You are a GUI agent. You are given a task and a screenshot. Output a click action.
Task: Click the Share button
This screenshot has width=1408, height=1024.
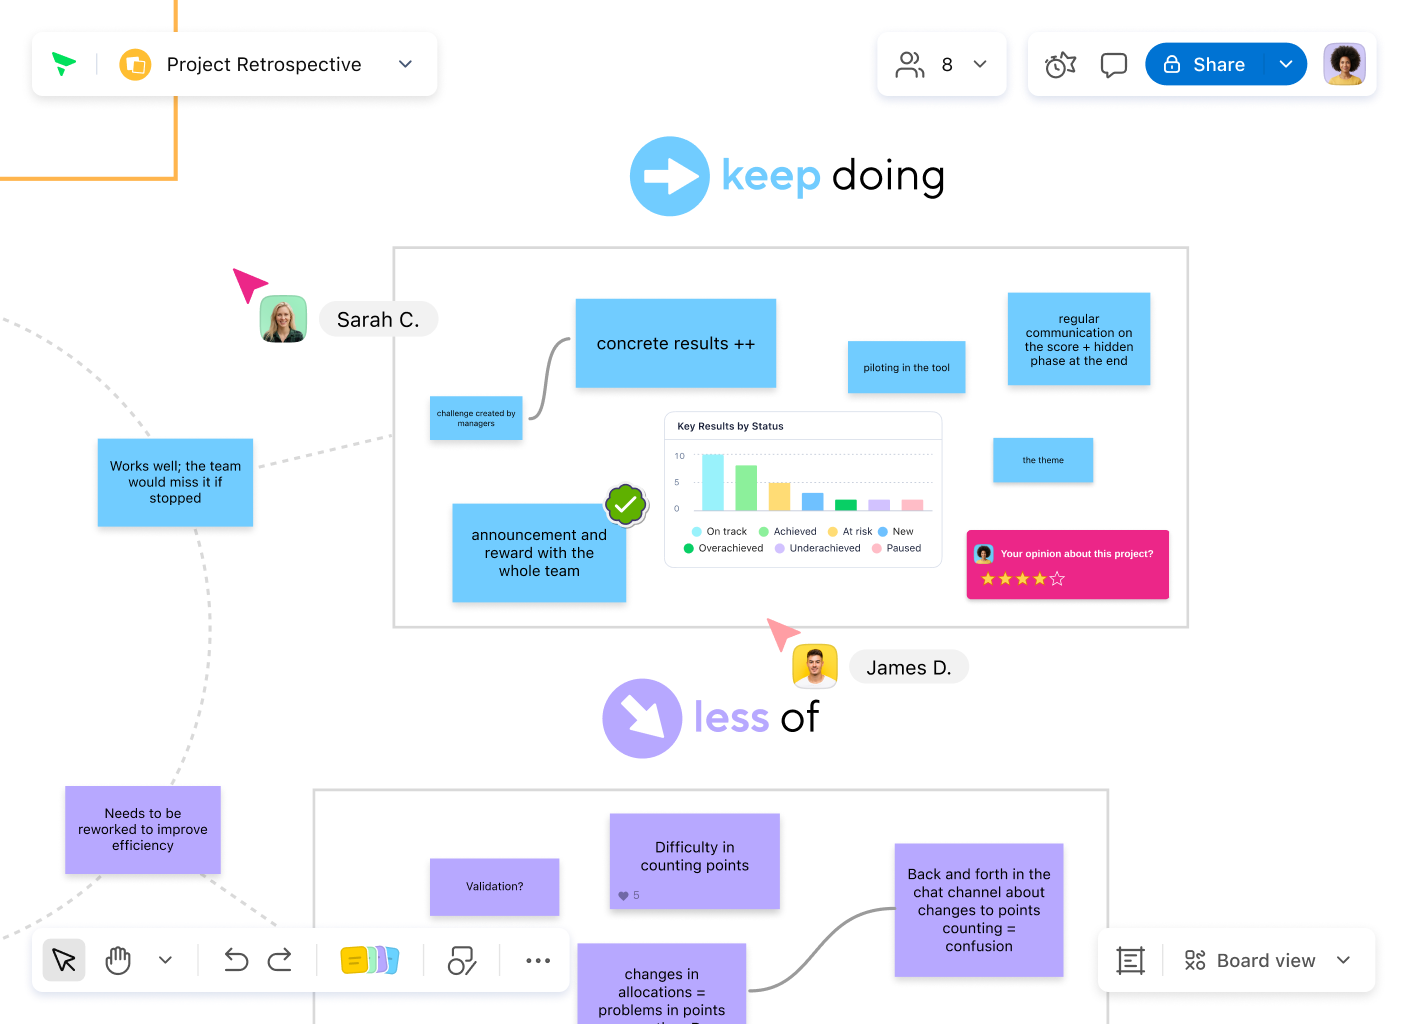[x=1204, y=64]
